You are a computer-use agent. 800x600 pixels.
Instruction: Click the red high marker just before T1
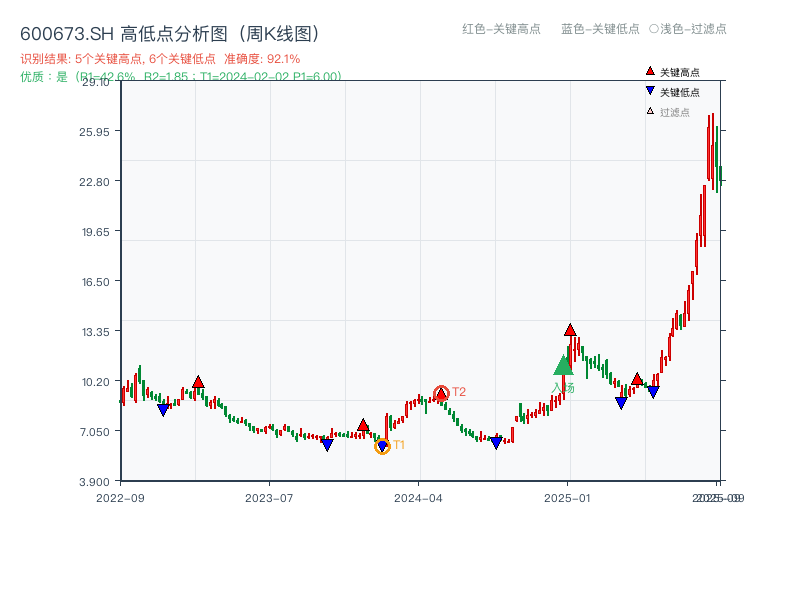click(363, 424)
